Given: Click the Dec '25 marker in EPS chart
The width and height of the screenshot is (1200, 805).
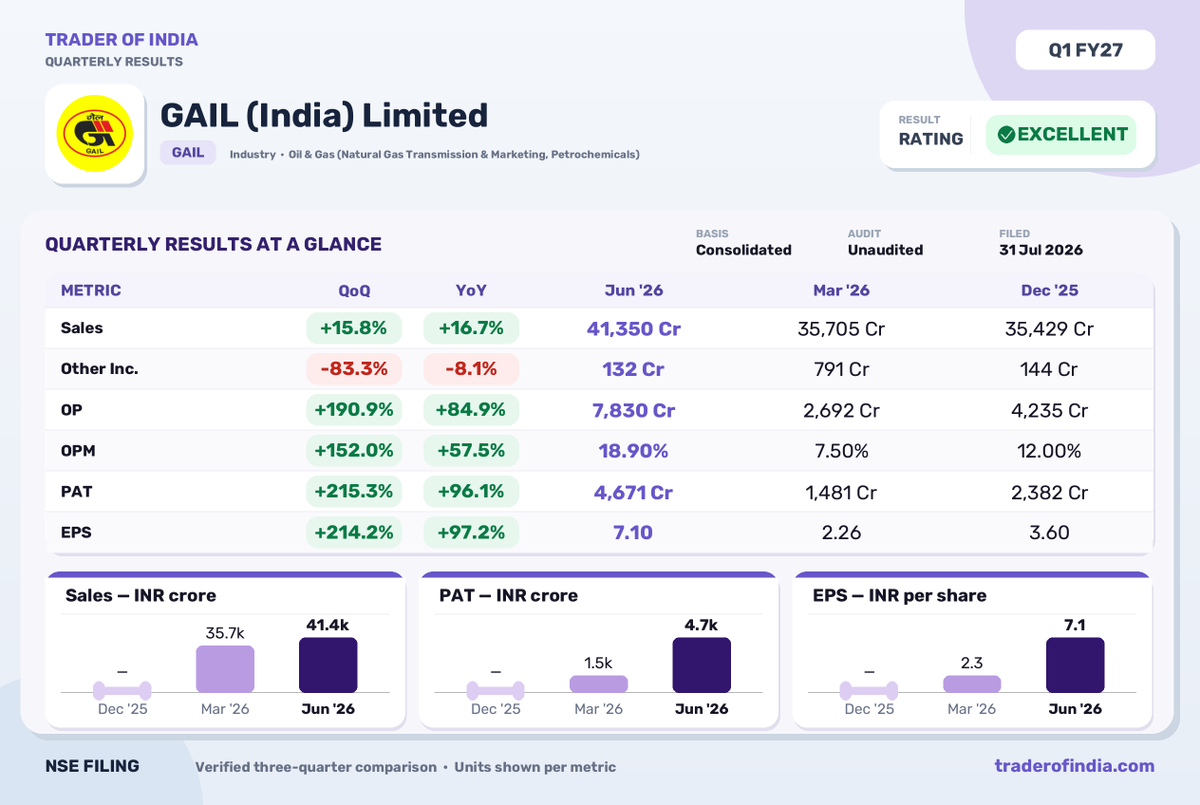Looking at the screenshot, I should click(869, 690).
